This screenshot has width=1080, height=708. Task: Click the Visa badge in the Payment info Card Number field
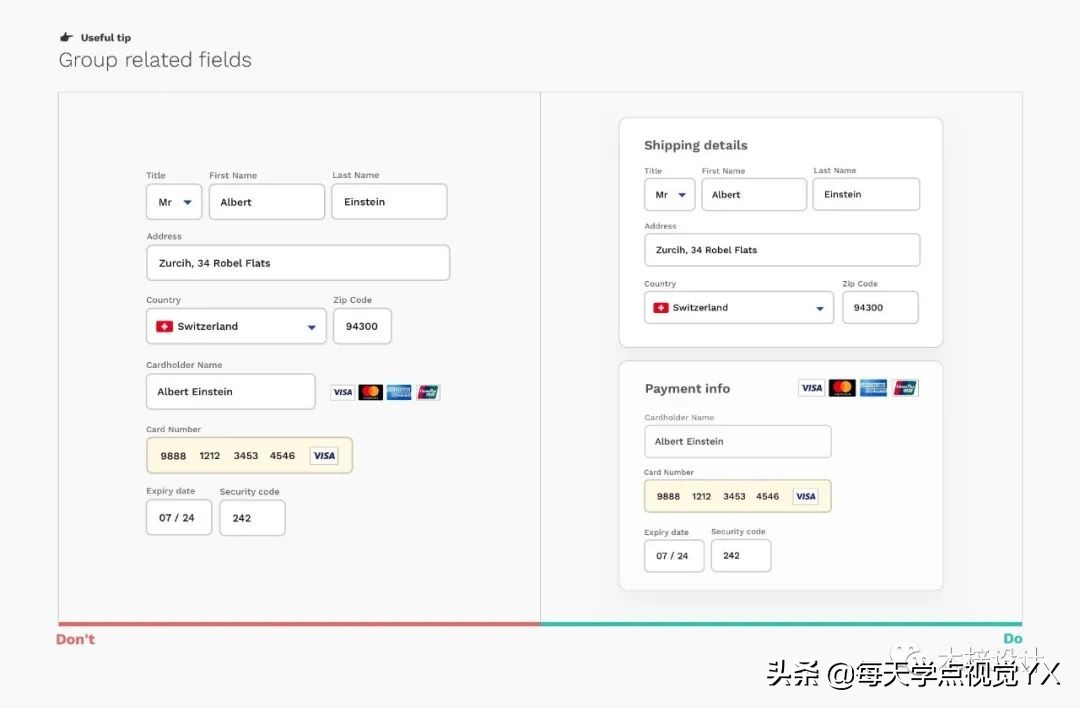point(806,496)
